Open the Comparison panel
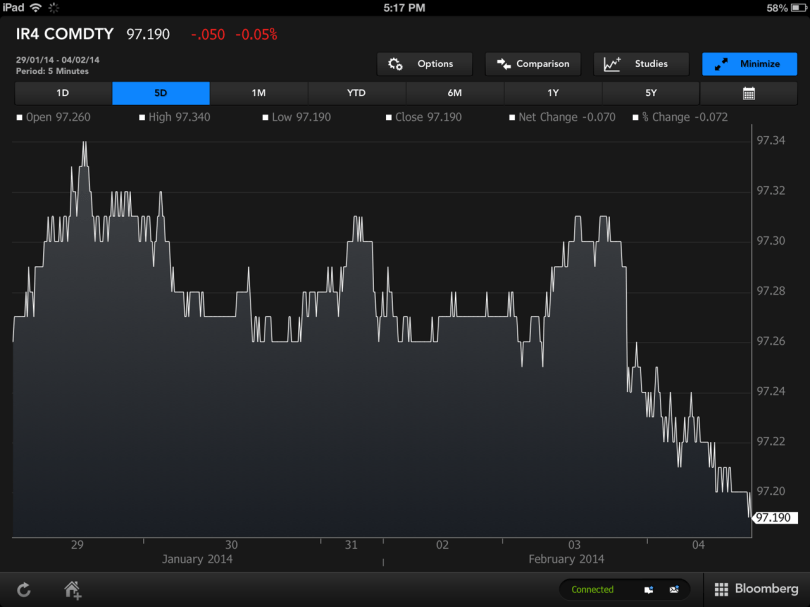This screenshot has height=607, width=810. 532,64
